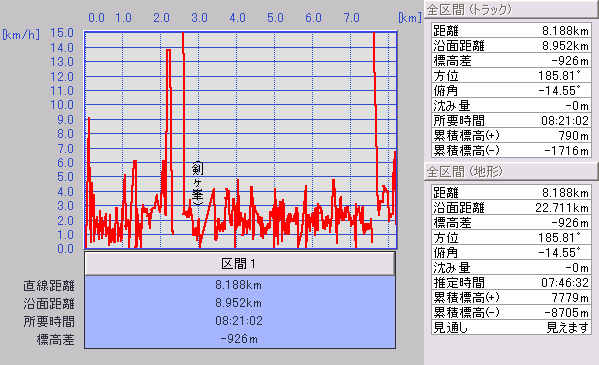This screenshot has height=365, width=599.
Task: Select the 全区間 (地形) panel header
Action: 511,171
